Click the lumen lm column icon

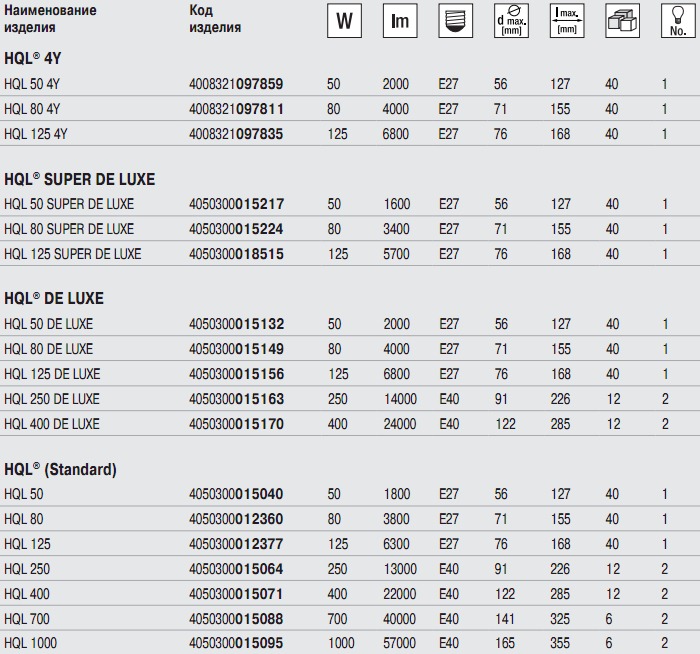click(400, 21)
